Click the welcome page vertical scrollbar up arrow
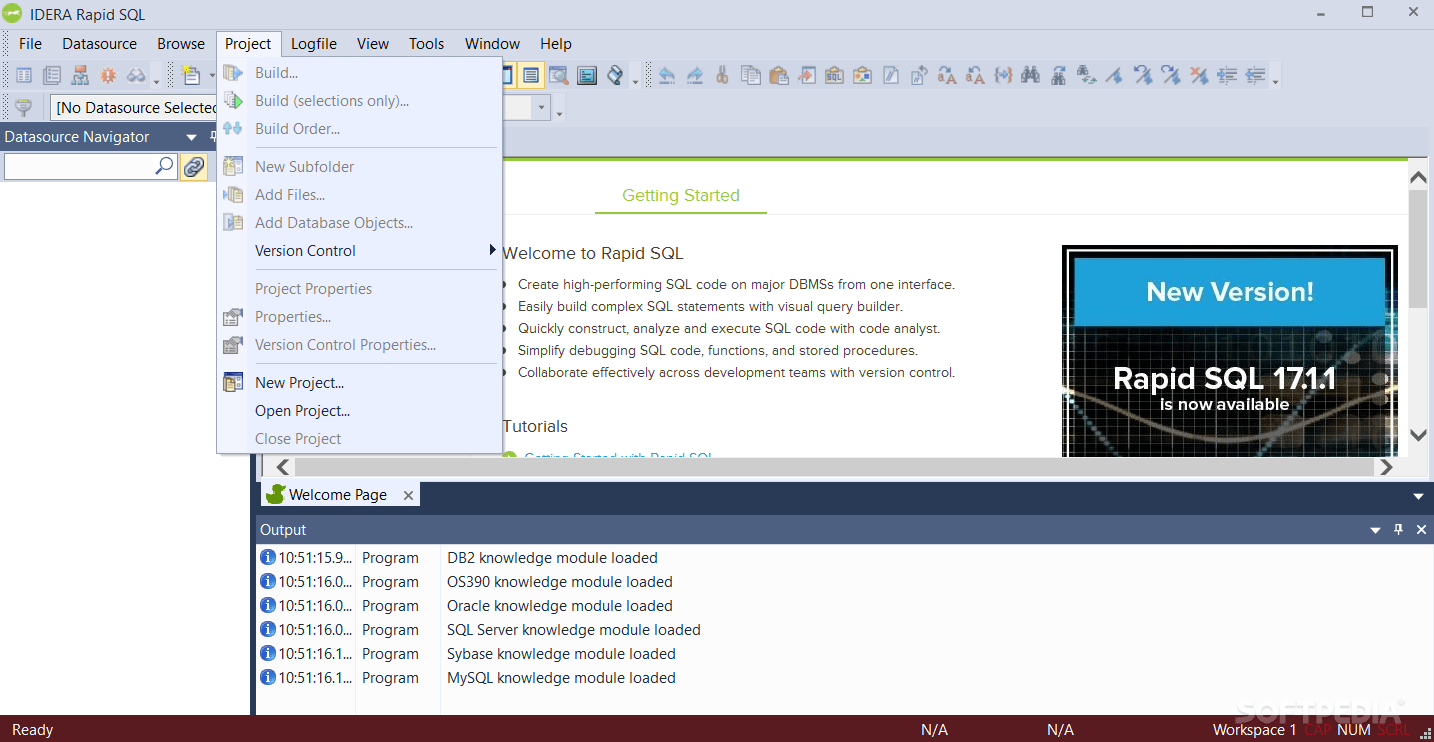1434x742 pixels. (1418, 177)
